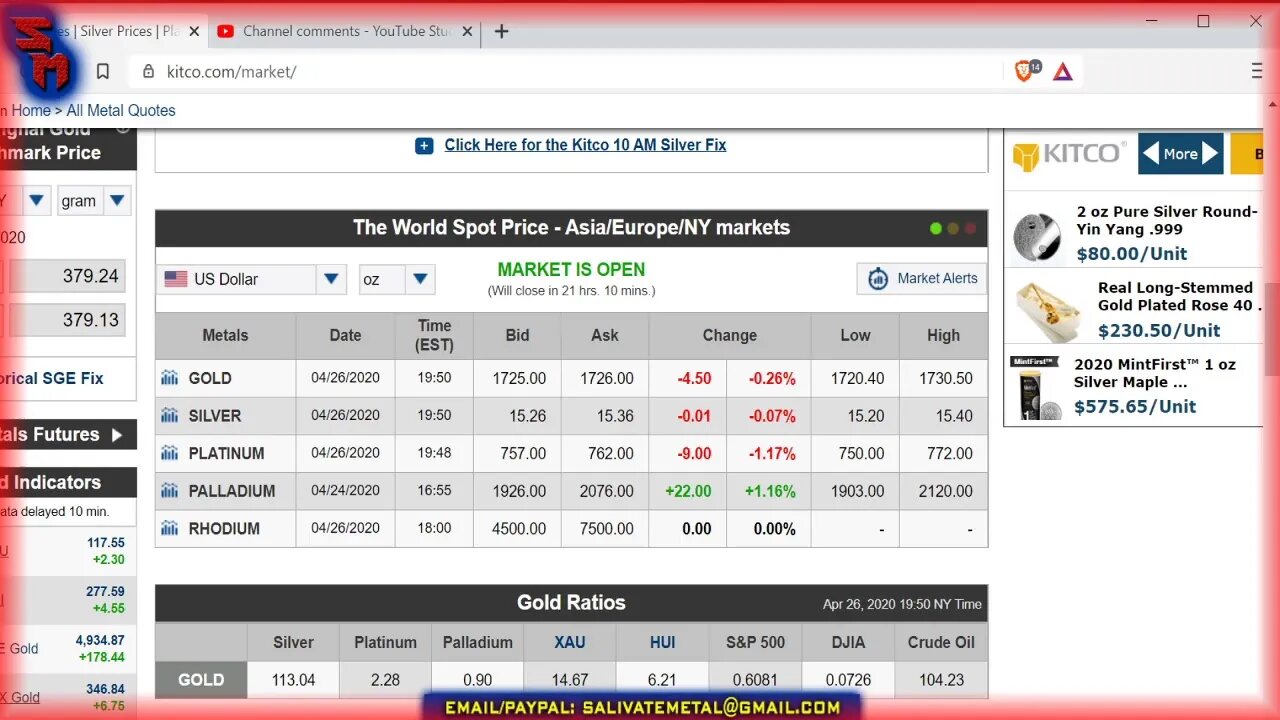Click the Crude Oil ratio value 104.23

tap(941, 680)
